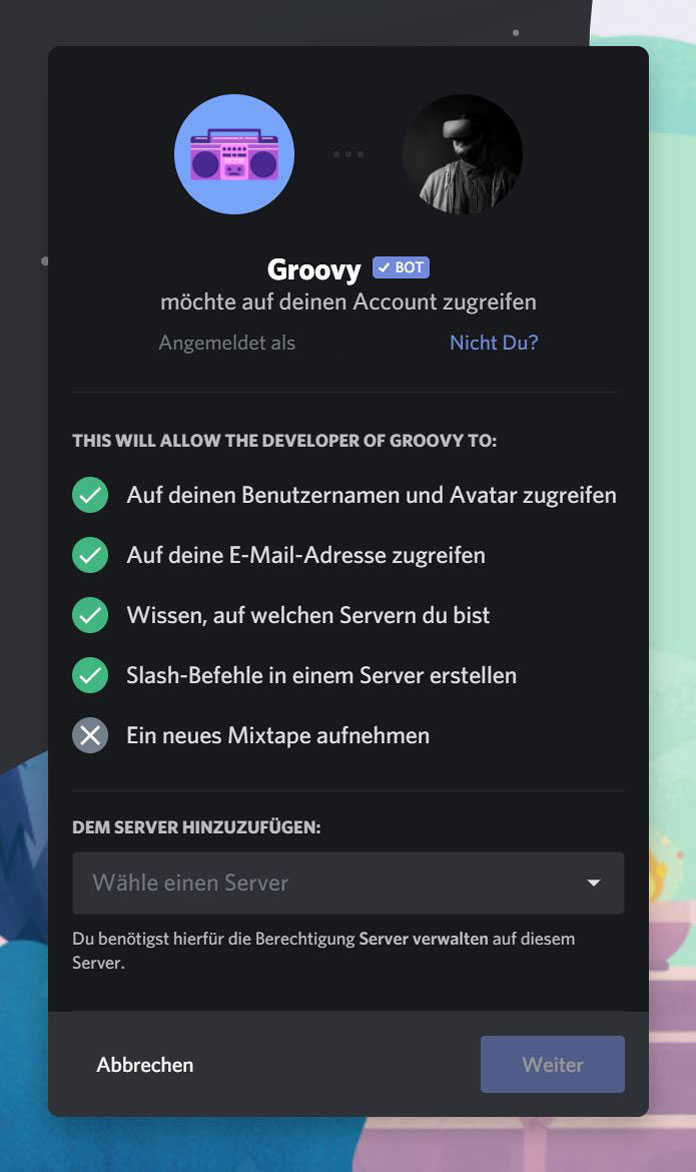Click the X icon beside Mixtape aufnehmen
Image resolution: width=696 pixels, height=1172 pixels.
pyautogui.click(x=90, y=735)
